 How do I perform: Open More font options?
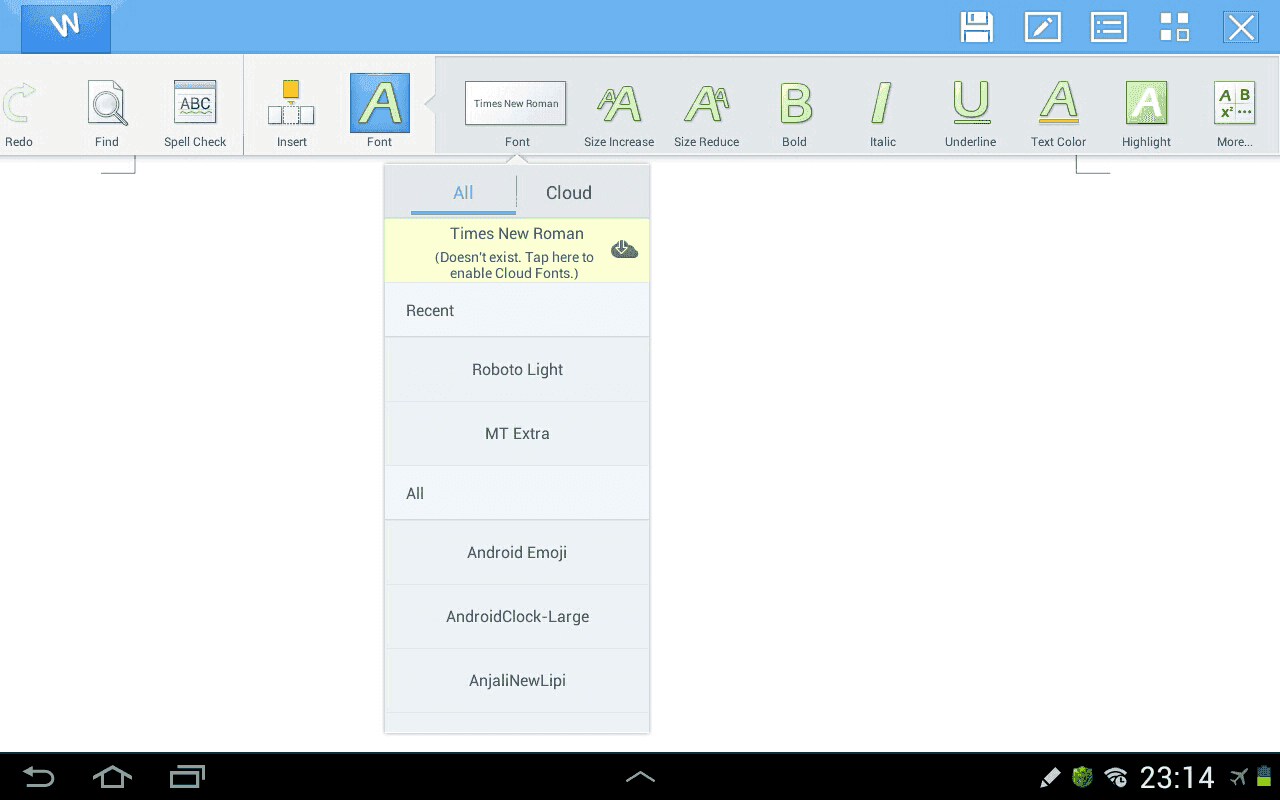click(1234, 114)
